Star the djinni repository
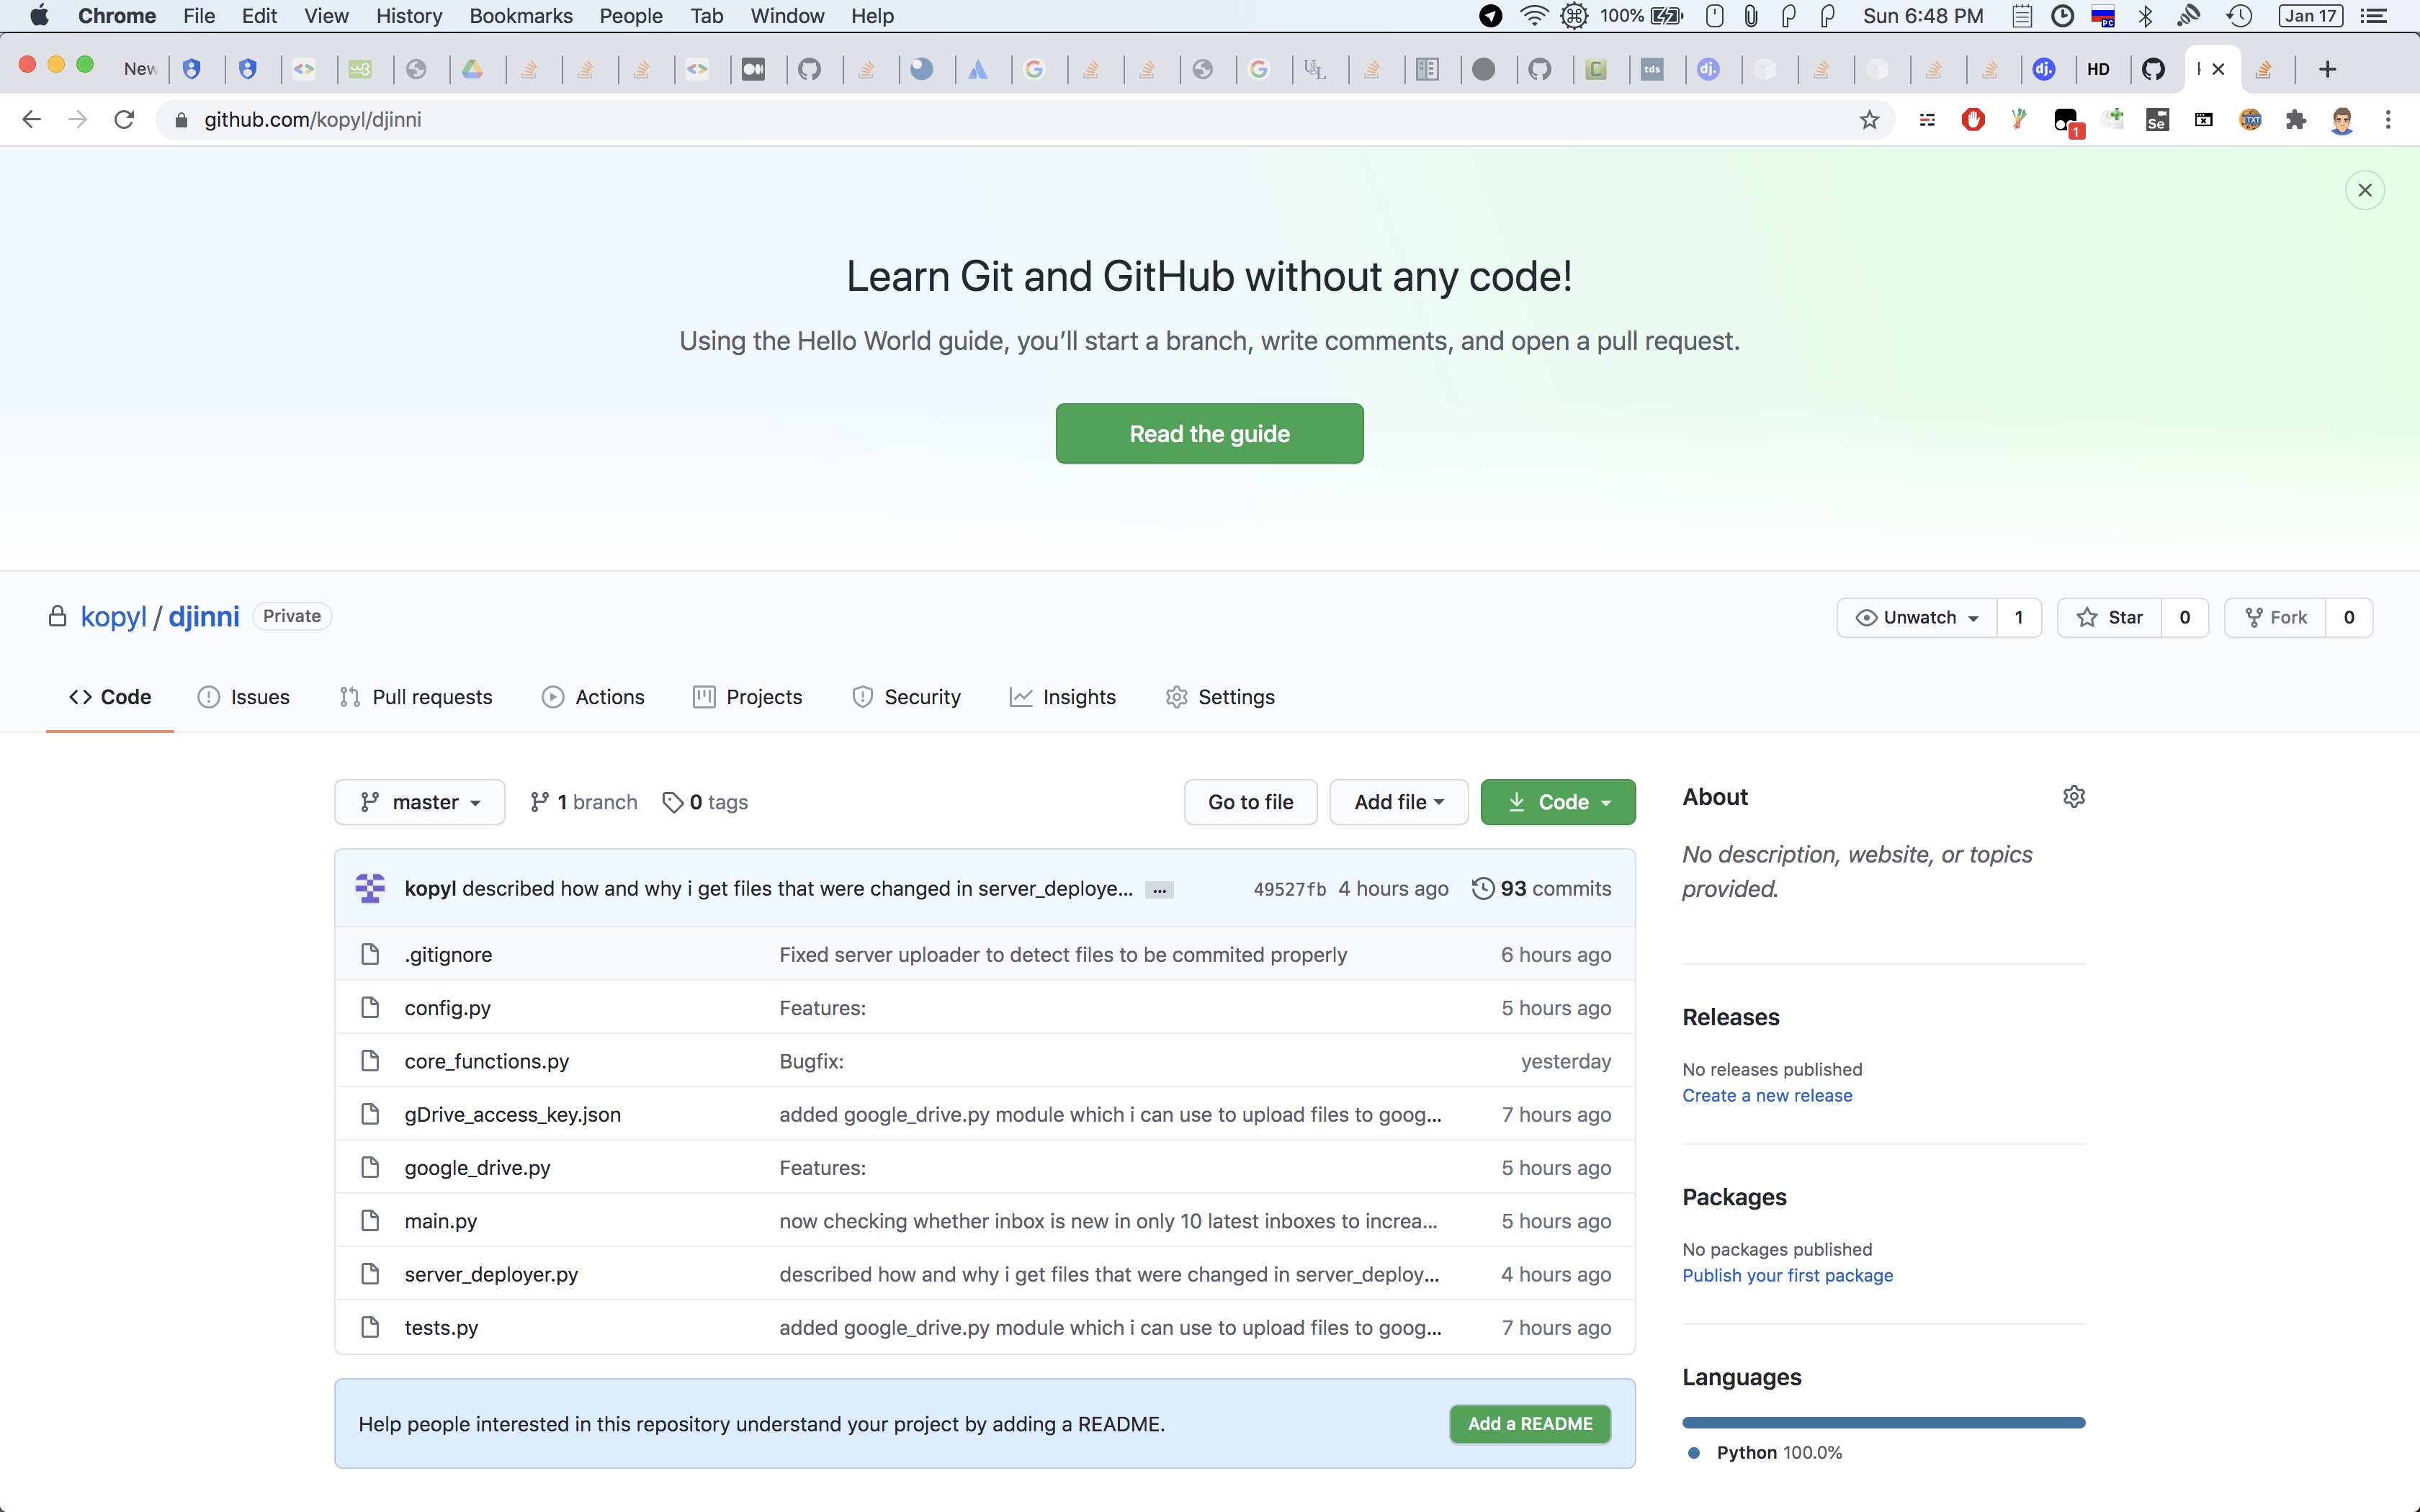Screen dimensions: 2420x1512 click(x=2110, y=617)
